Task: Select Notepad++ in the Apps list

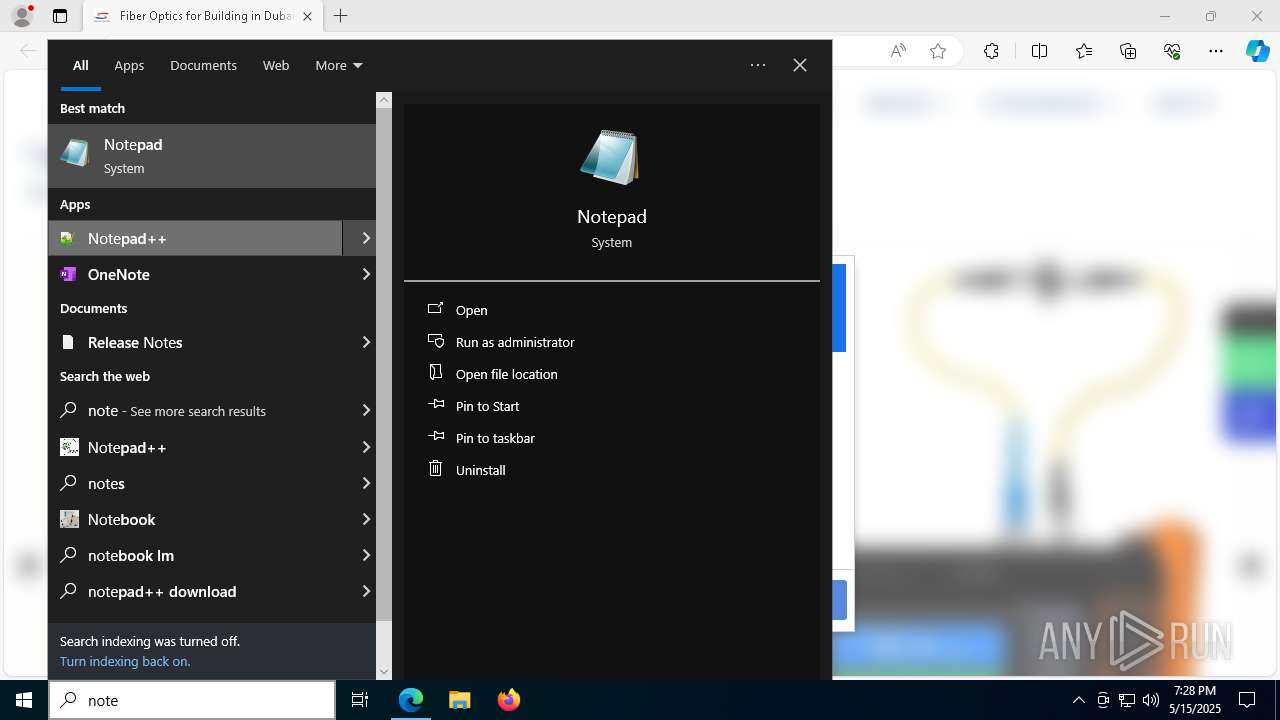Action: pyautogui.click(x=195, y=238)
